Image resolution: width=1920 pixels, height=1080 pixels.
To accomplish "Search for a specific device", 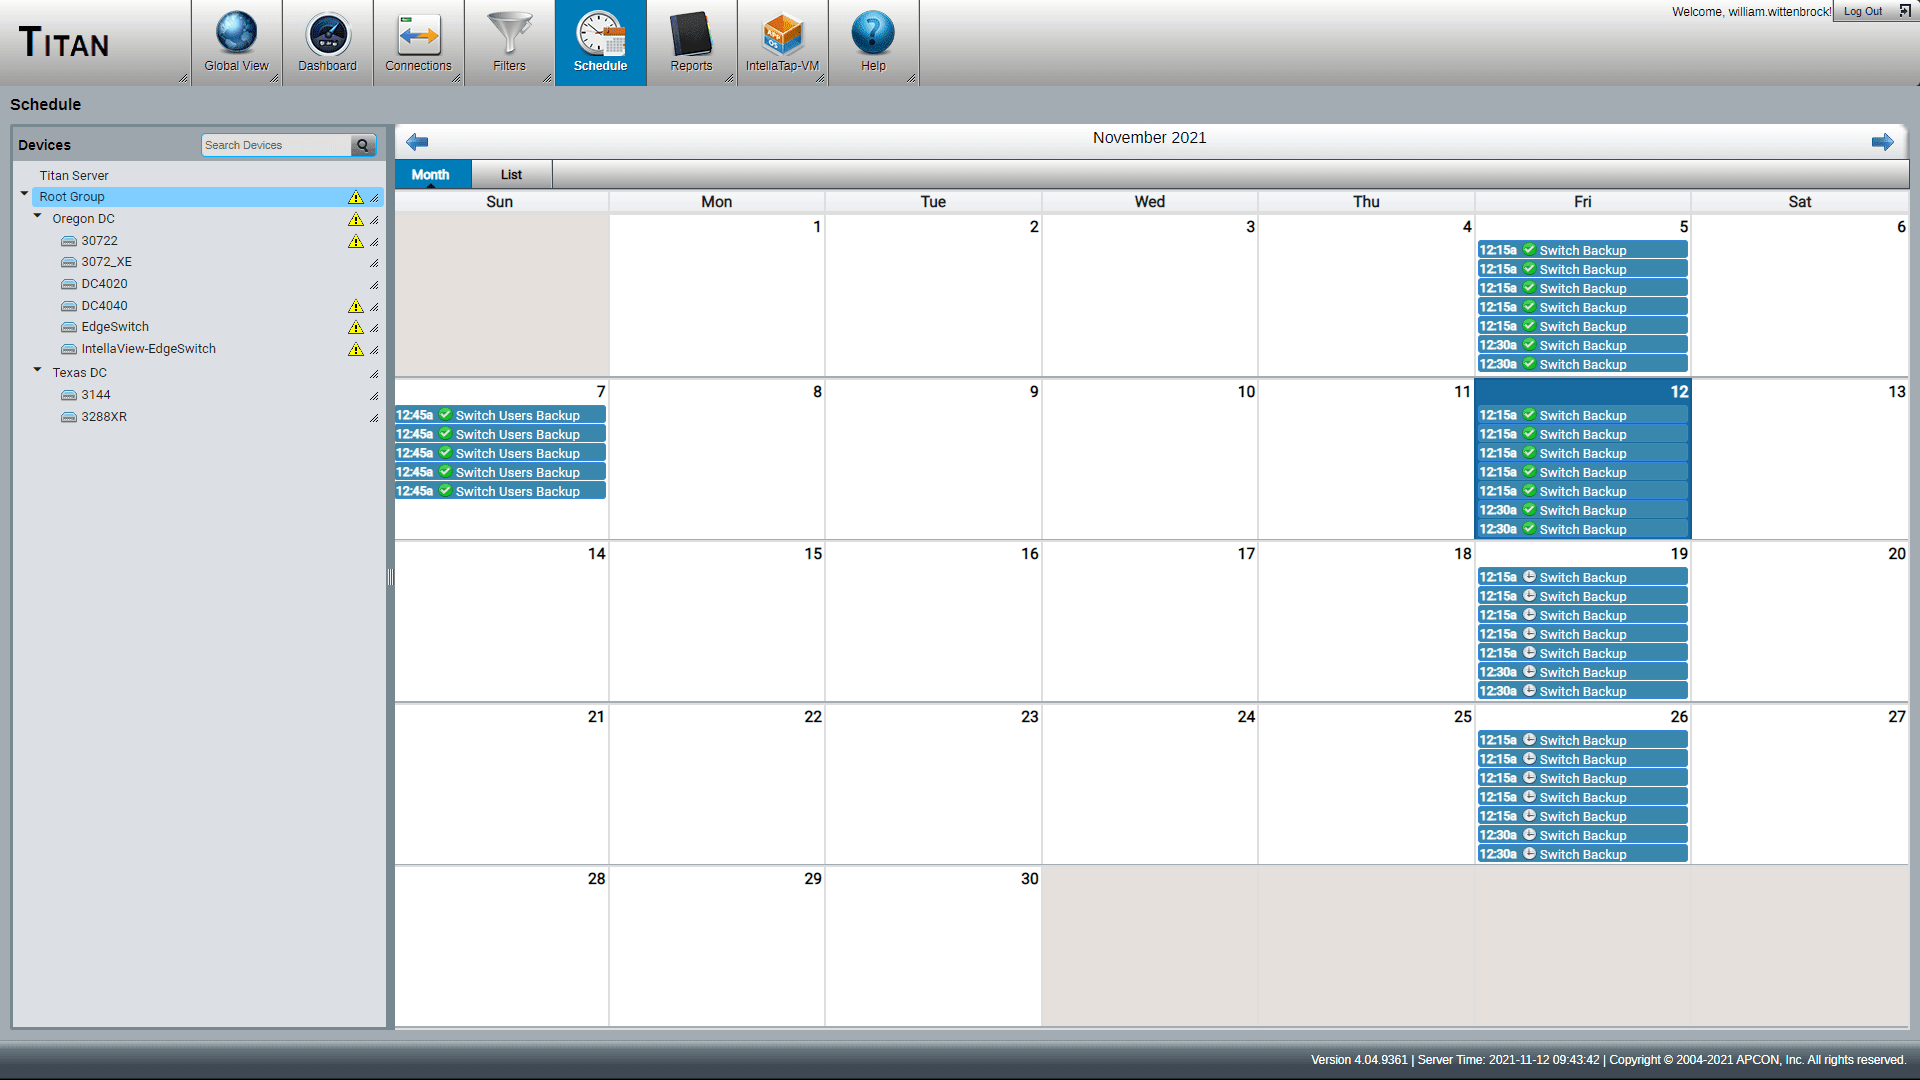I will (276, 144).
